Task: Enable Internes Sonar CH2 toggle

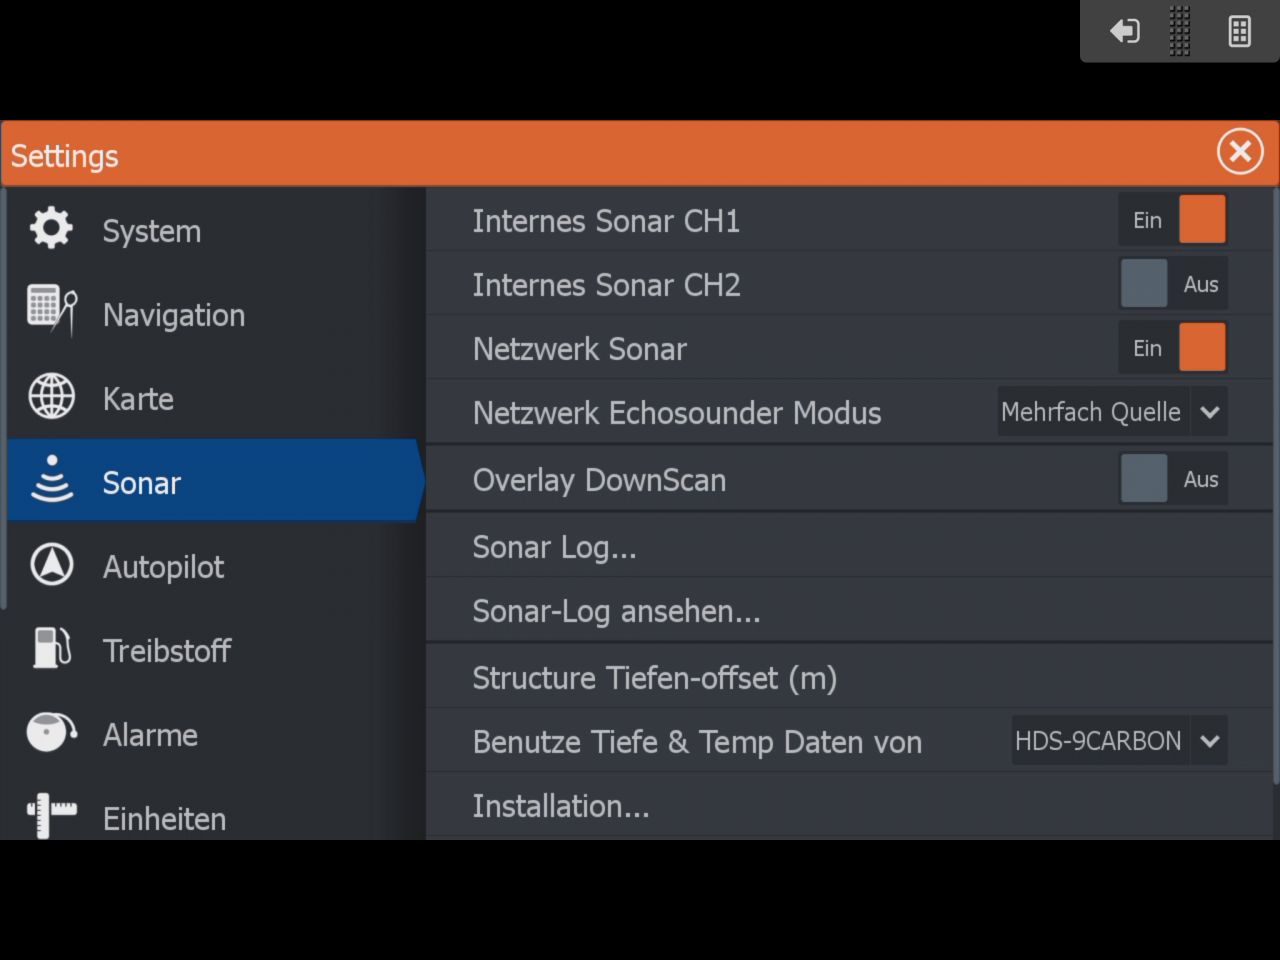Action: point(1172,284)
